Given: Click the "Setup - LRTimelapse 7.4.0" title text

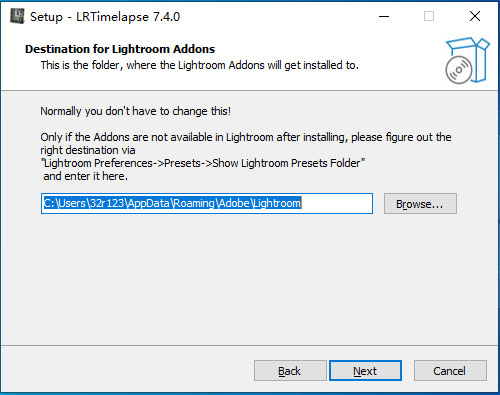Looking at the screenshot, I should tap(105, 17).
